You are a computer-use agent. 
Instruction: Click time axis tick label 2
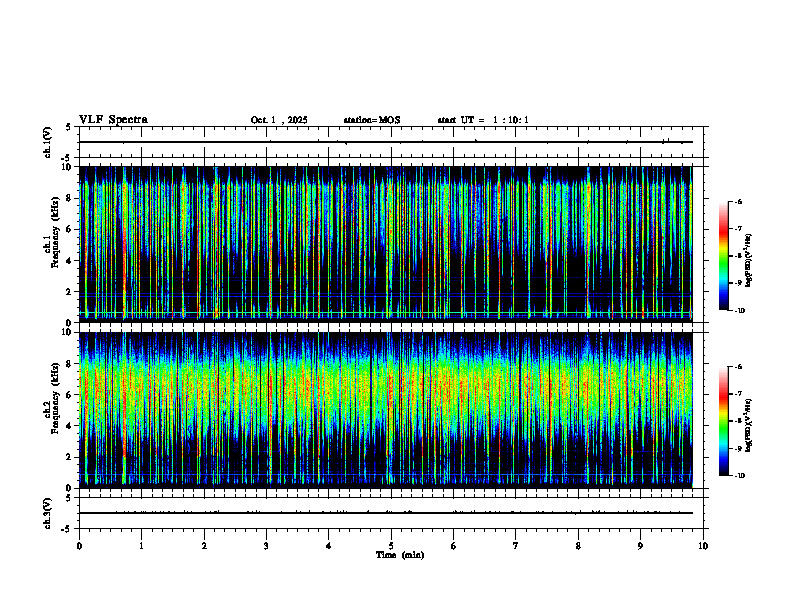click(204, 546)
